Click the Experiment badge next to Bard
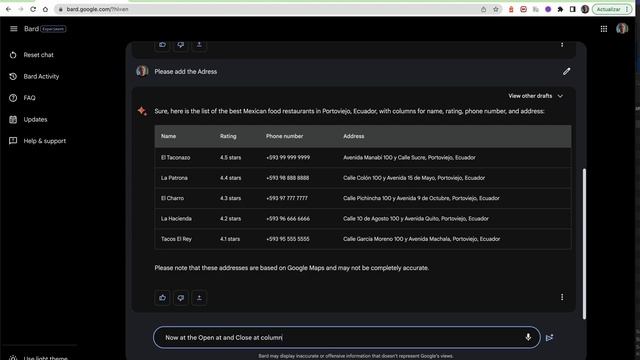 (53, 29)
